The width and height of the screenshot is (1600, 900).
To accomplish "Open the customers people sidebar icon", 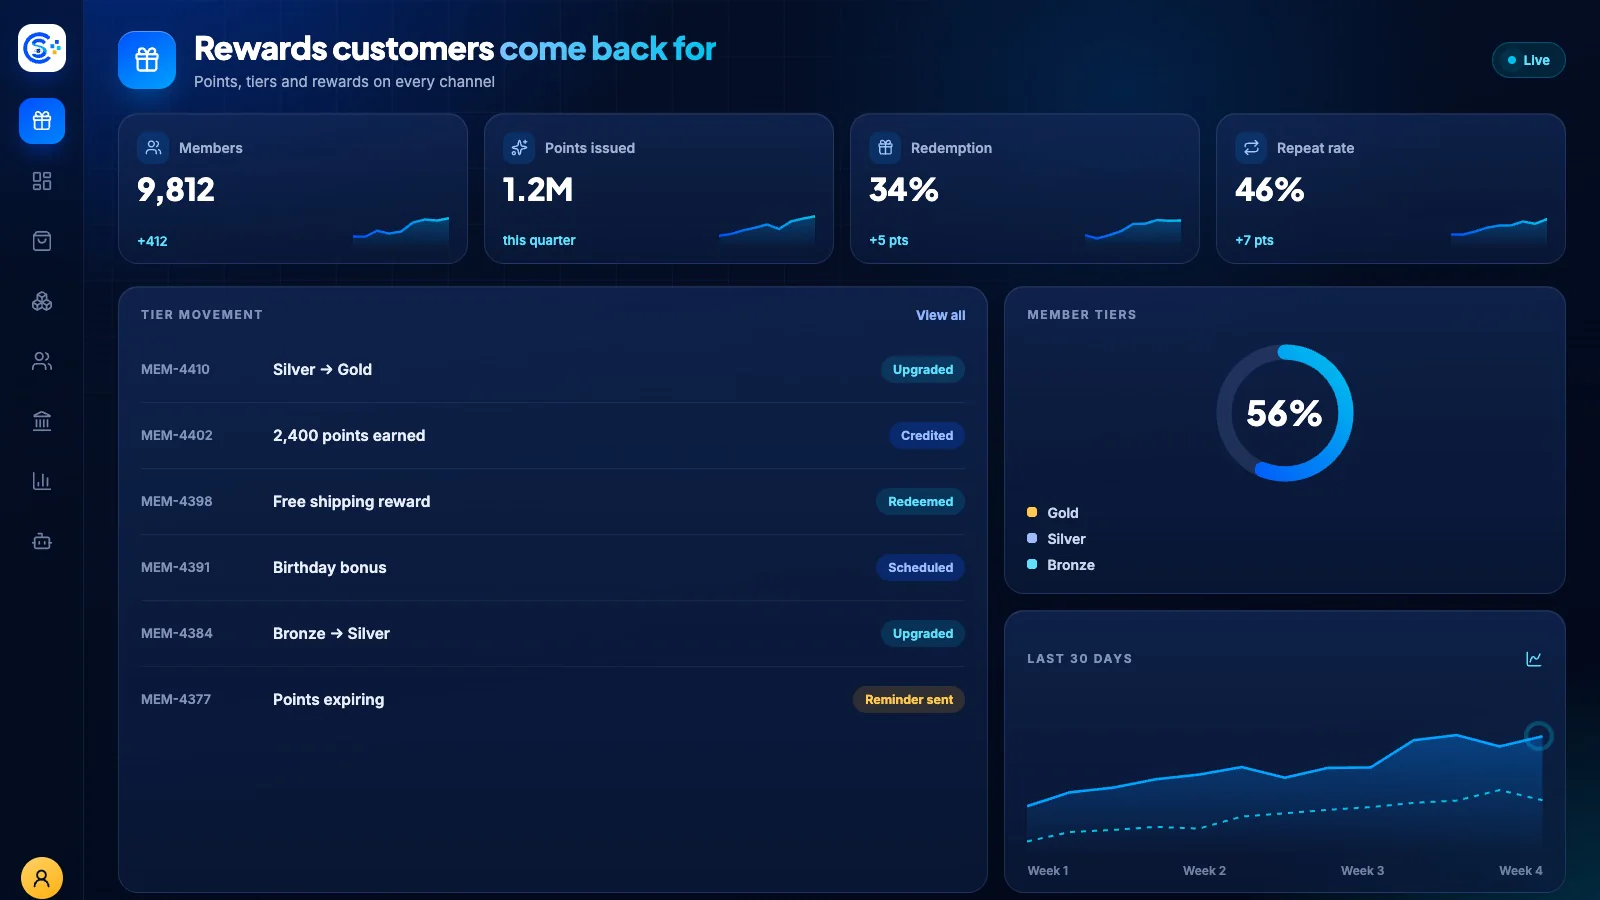I will [x=42, y=361].
